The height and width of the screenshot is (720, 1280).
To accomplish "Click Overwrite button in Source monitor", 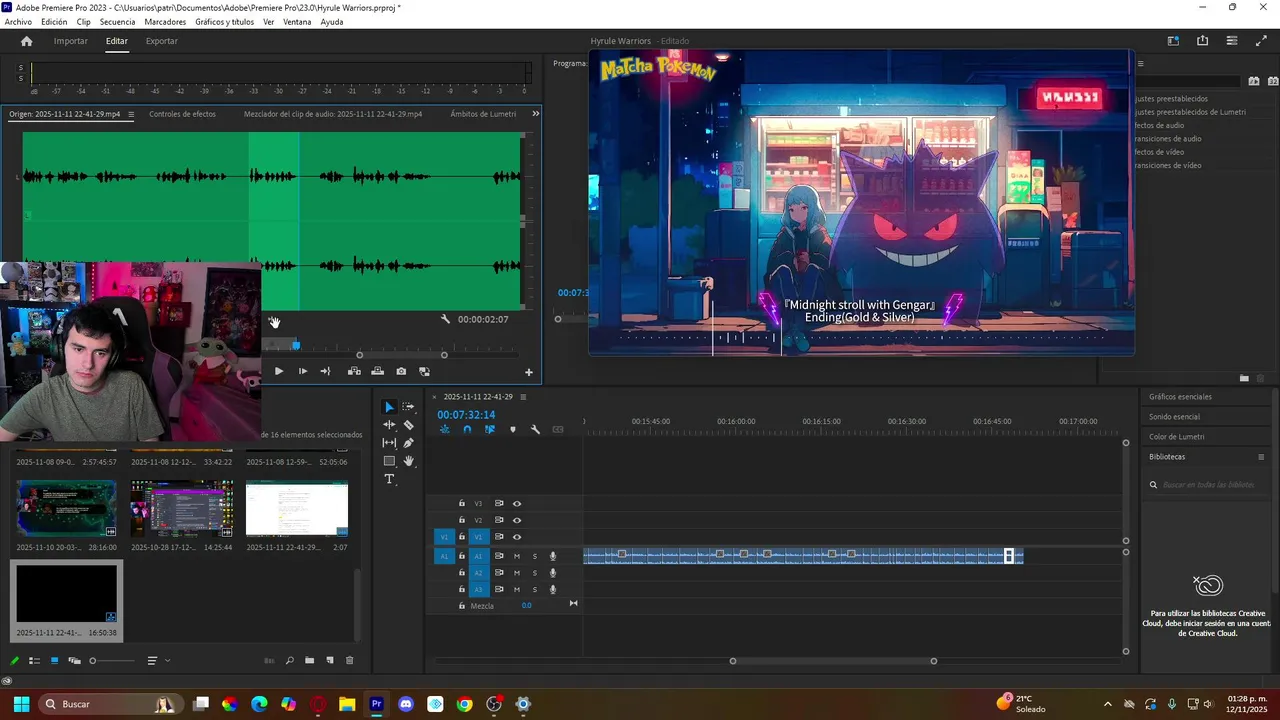I will coord(377,371).
